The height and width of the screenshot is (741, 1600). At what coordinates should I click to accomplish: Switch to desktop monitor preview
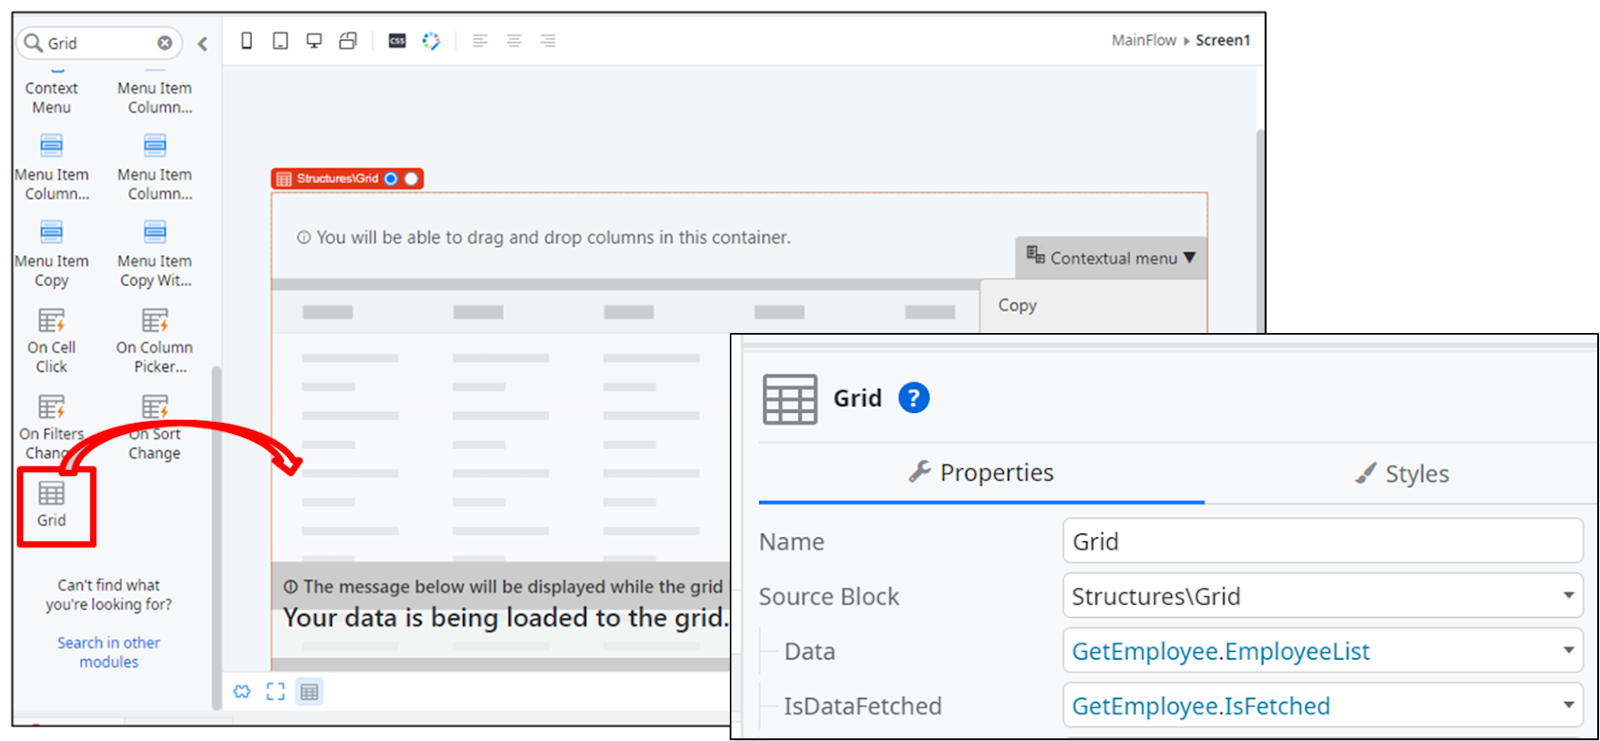tap(314, 41)
